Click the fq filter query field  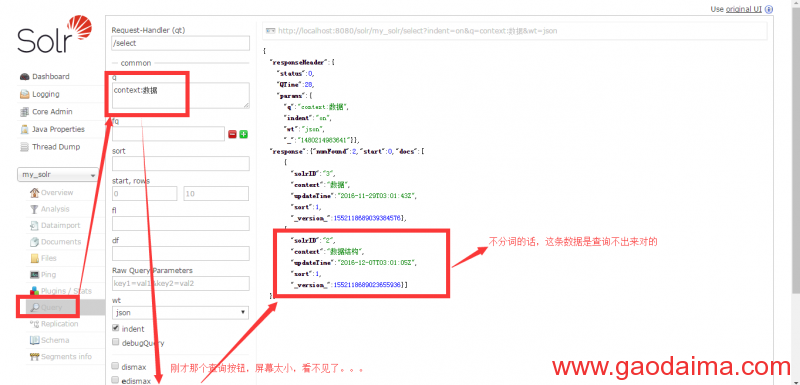pyautogui.click(x=168, y=134)
